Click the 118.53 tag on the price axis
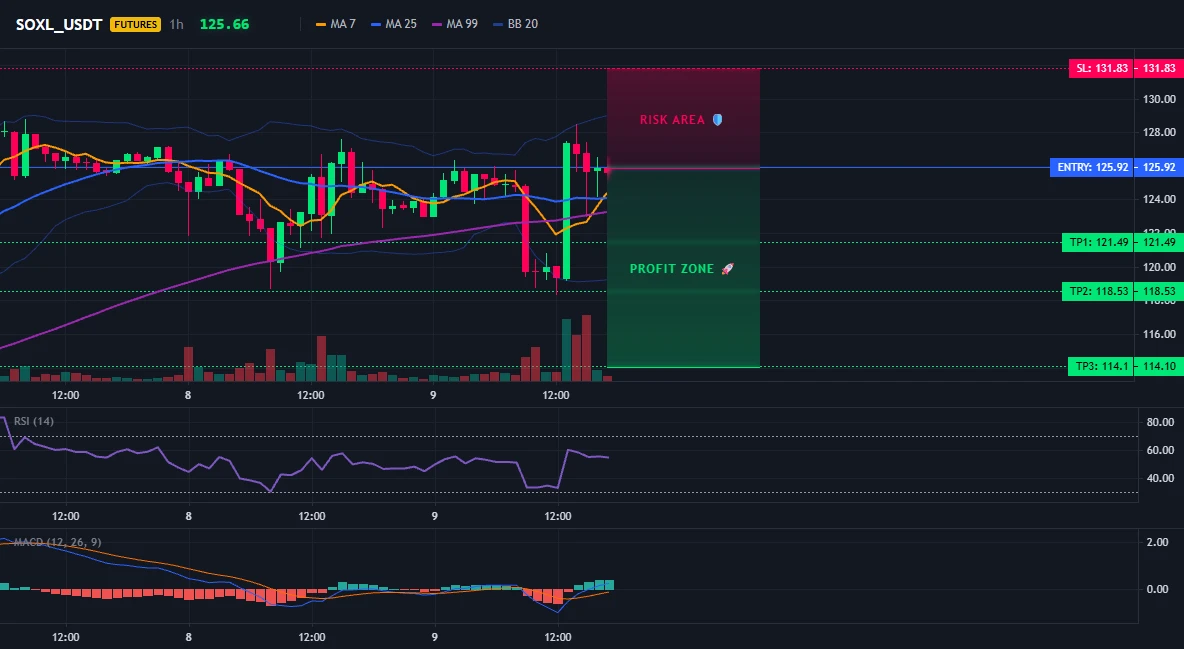 [x=1159, y=291]
